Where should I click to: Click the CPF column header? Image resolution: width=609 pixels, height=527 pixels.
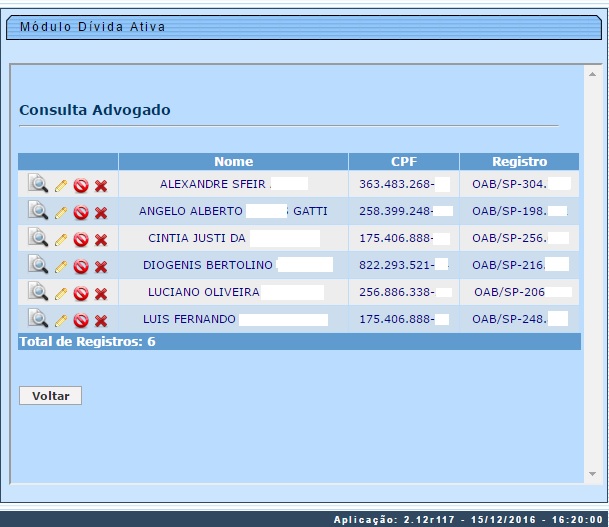coord(403,161)
